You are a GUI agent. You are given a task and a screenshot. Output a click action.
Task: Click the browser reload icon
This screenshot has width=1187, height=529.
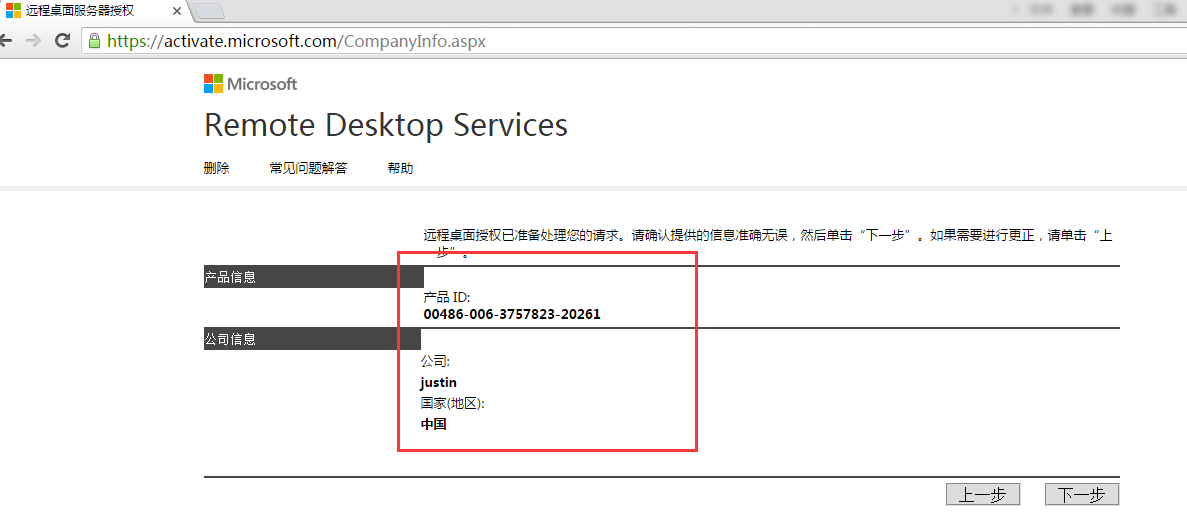click(63, 41)
